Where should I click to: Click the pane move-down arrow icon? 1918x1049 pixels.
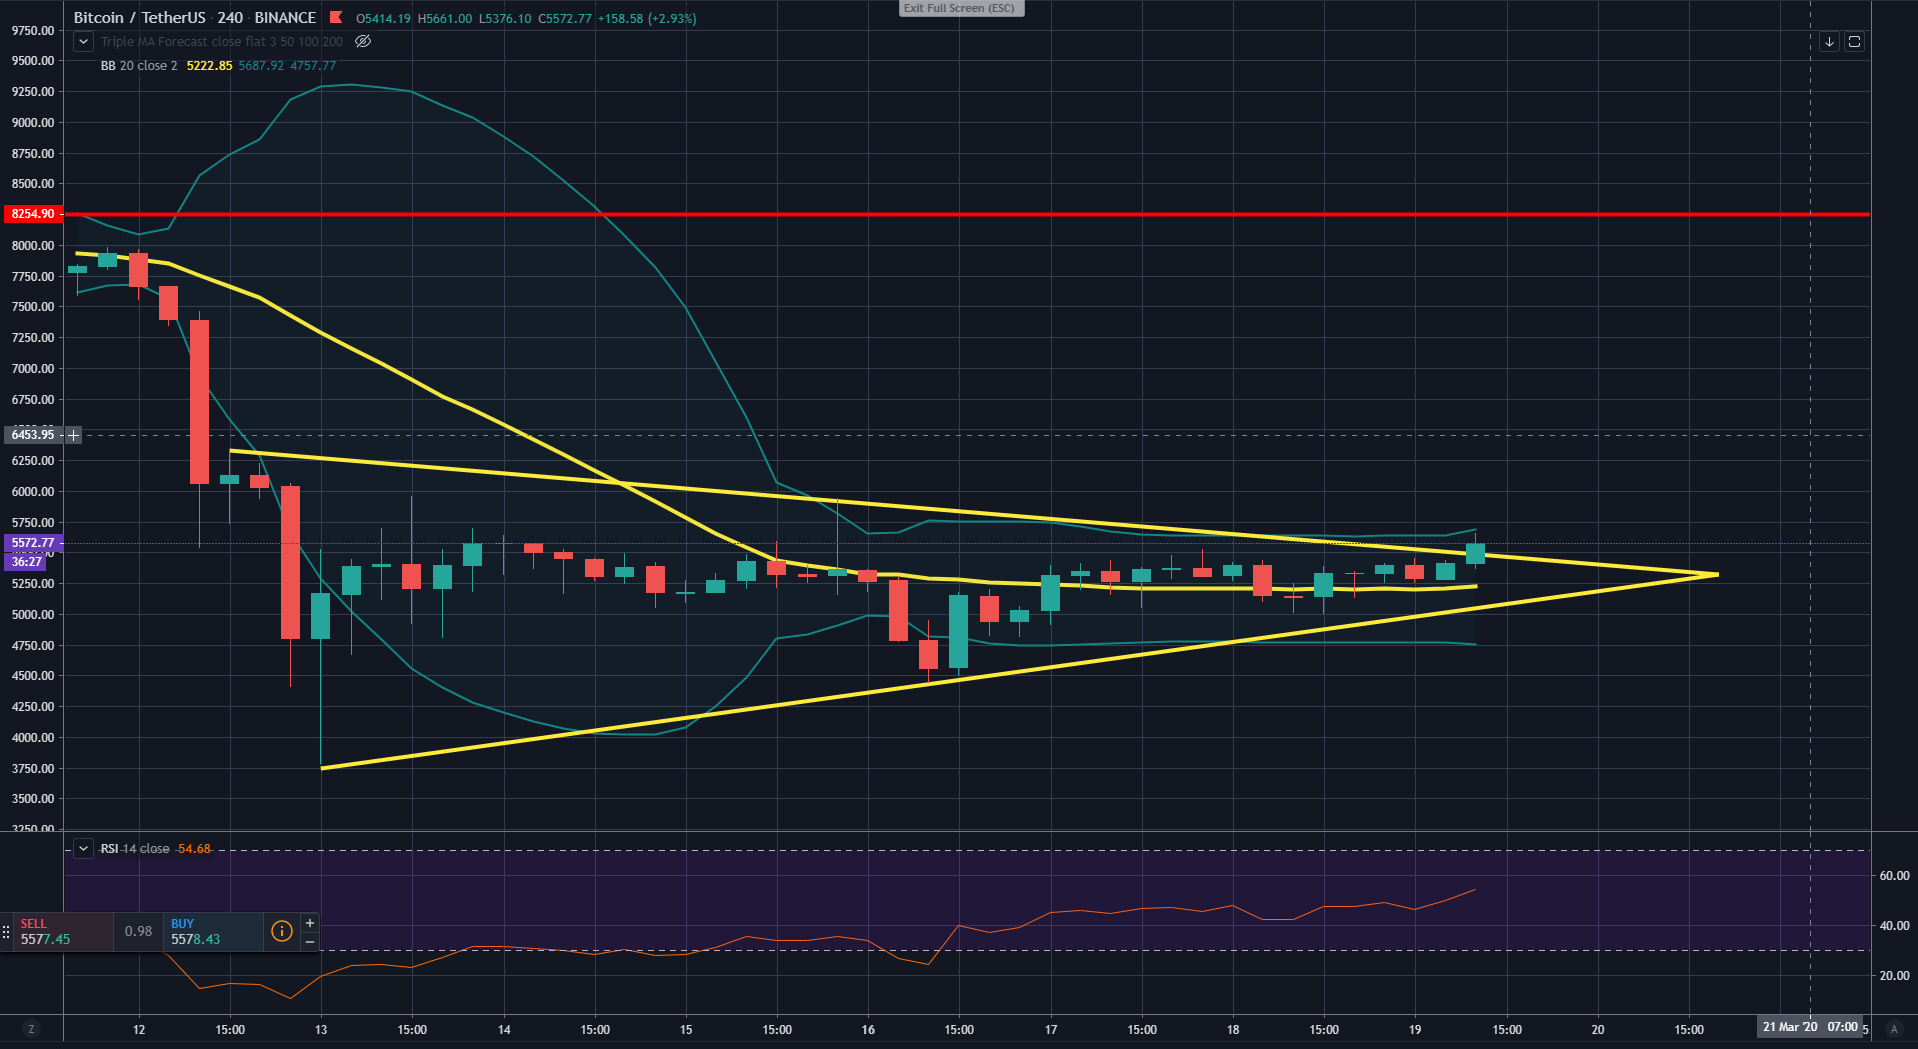tap(1829, 42)
